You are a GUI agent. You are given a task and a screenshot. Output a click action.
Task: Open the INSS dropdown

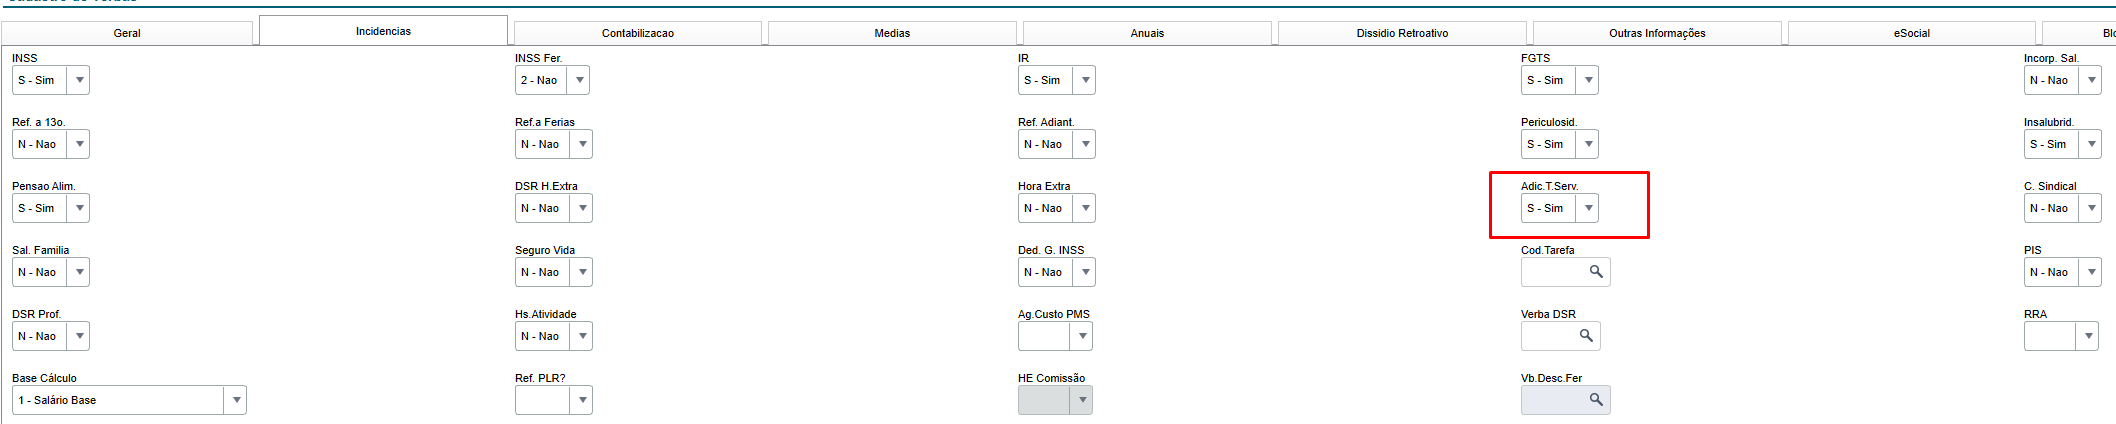(79, 80)
